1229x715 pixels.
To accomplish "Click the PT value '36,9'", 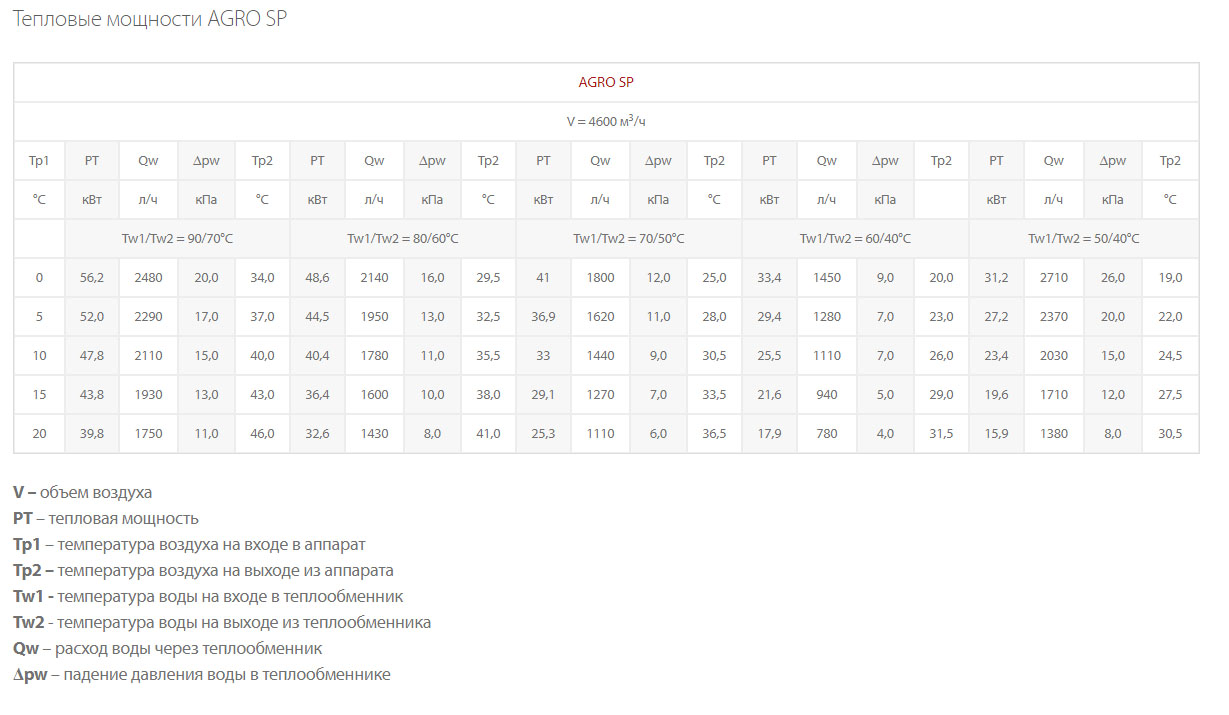I will click(x=543, y=316).
